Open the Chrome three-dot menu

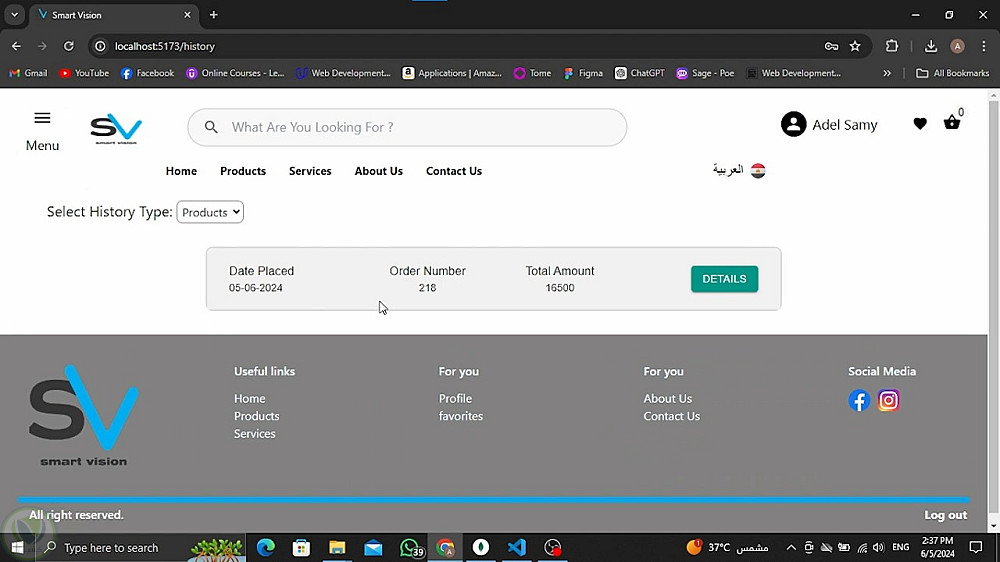click(x=984, y=46)
